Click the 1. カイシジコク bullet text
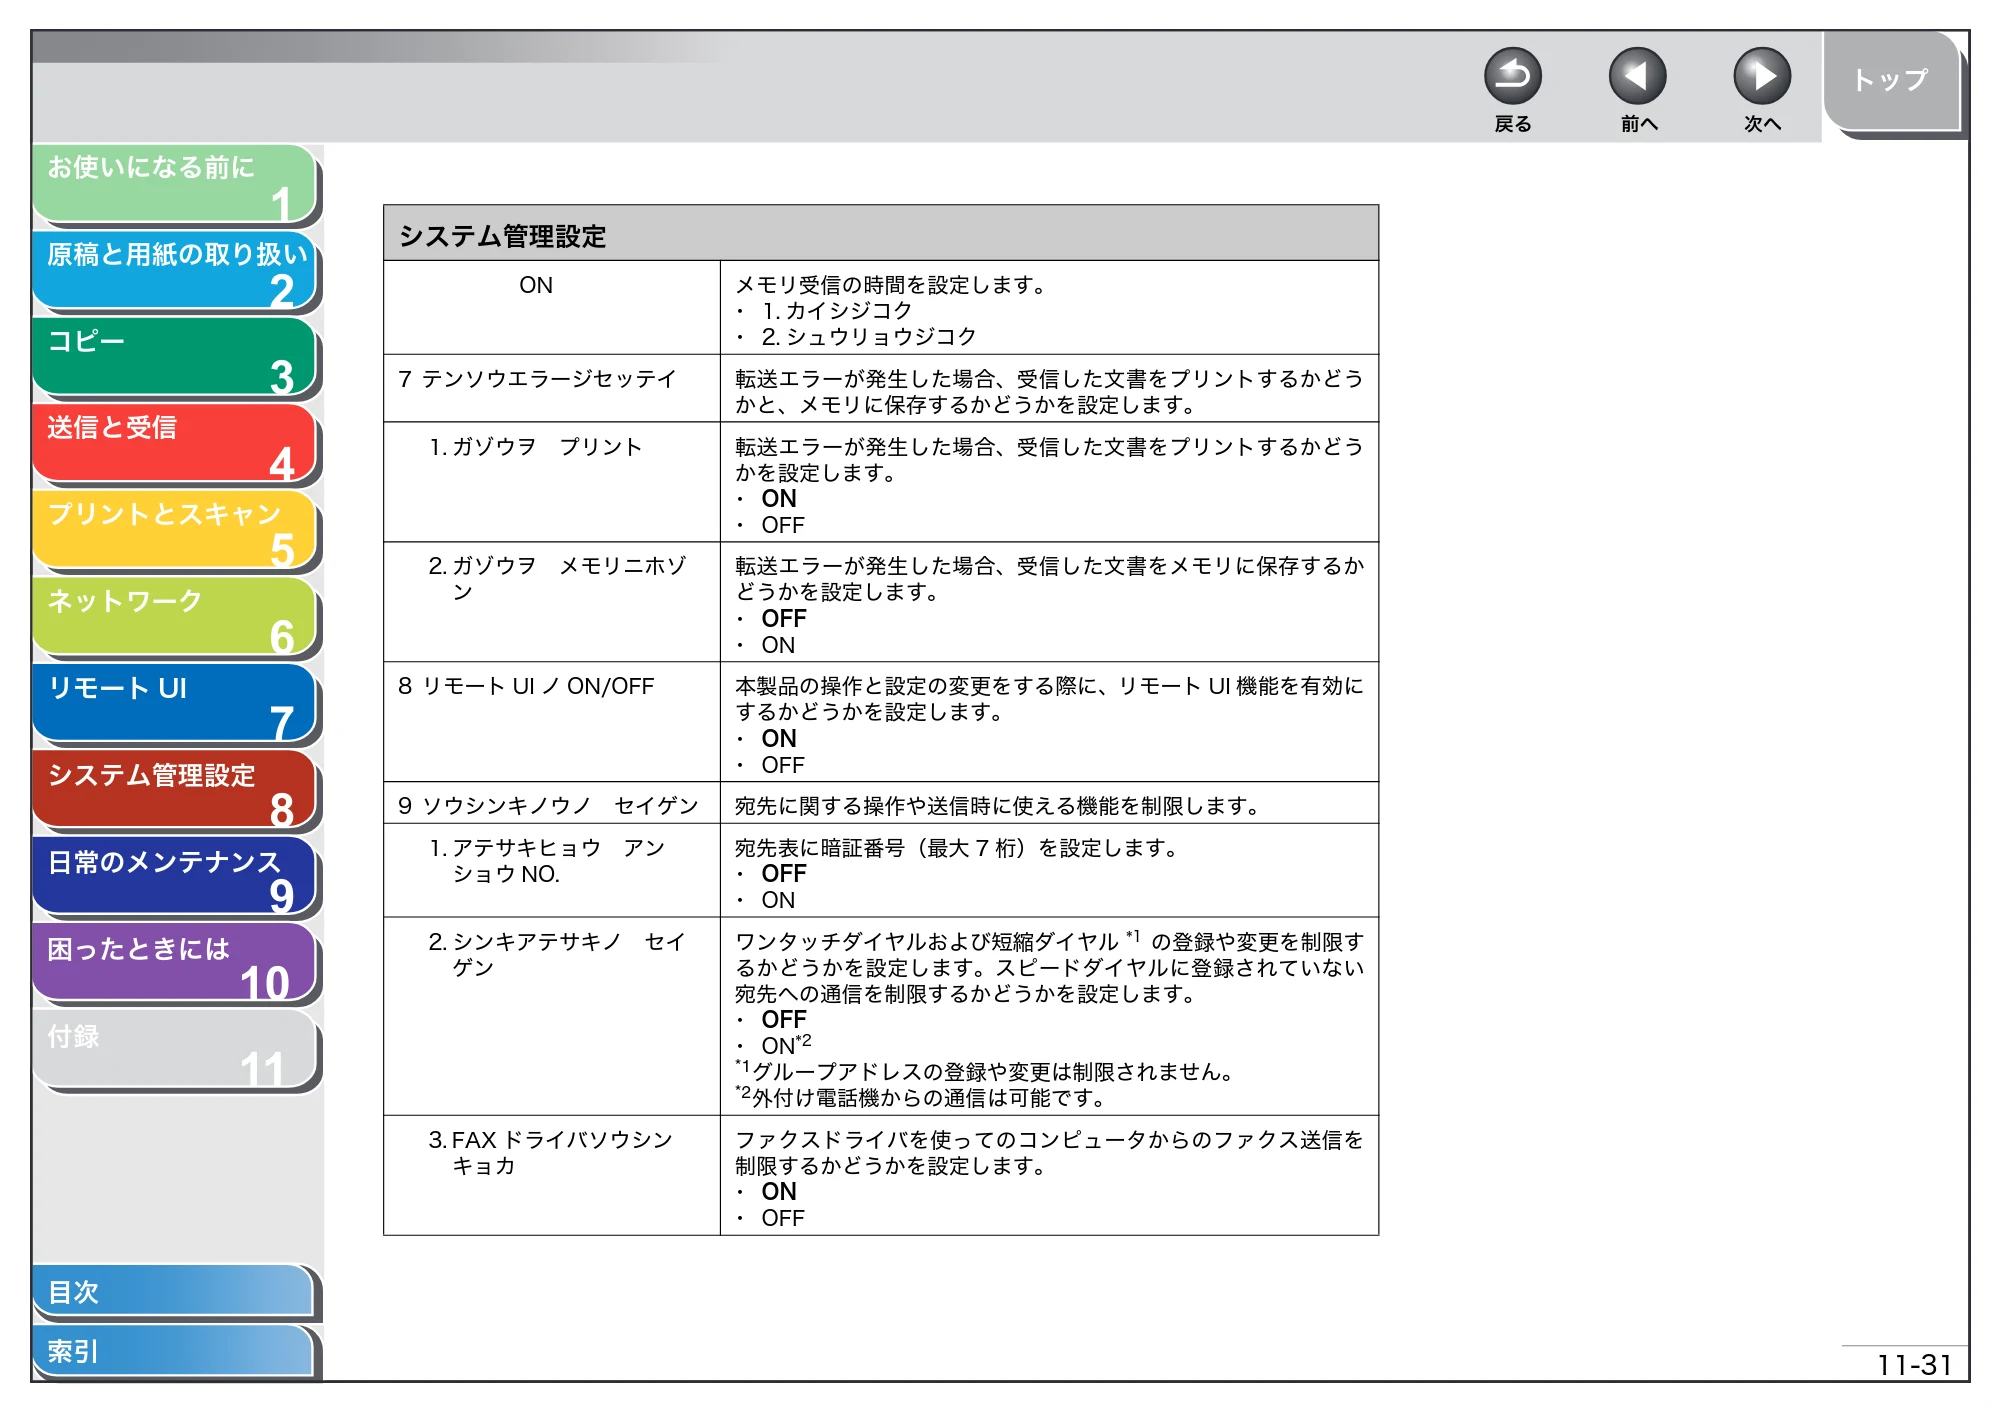Image resolution: width=2000 pixels, height=1414 pixels. [837, 311]
